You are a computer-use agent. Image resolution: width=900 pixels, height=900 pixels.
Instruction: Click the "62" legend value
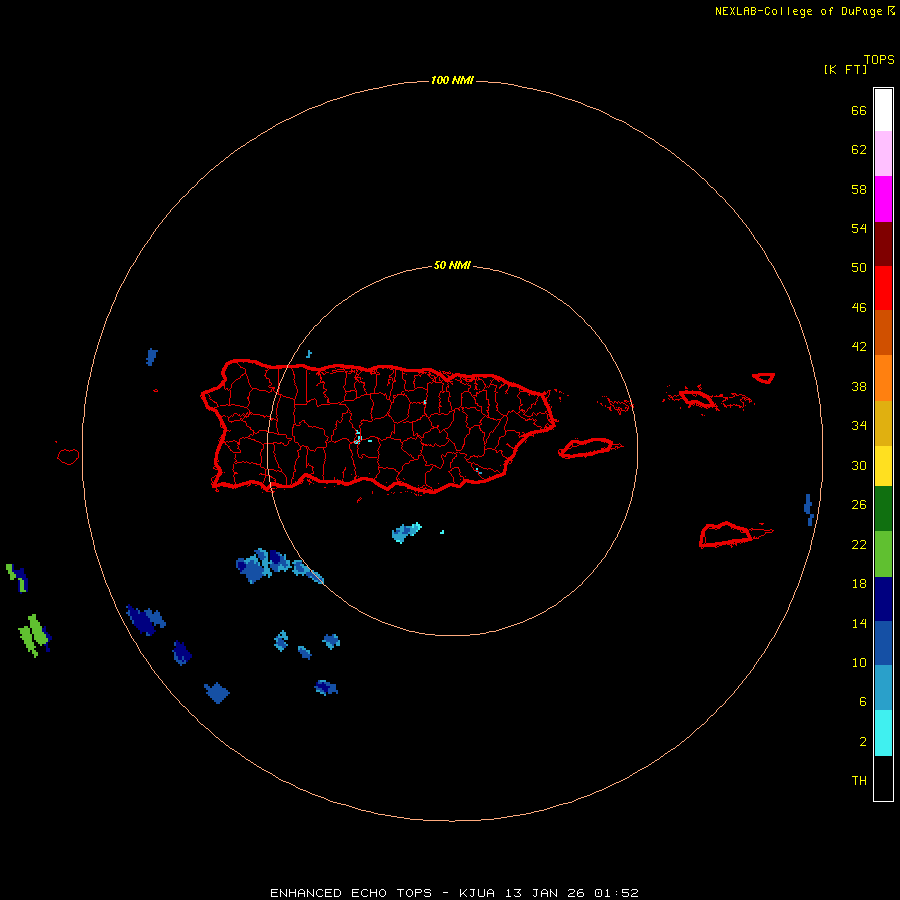[859, 150]
